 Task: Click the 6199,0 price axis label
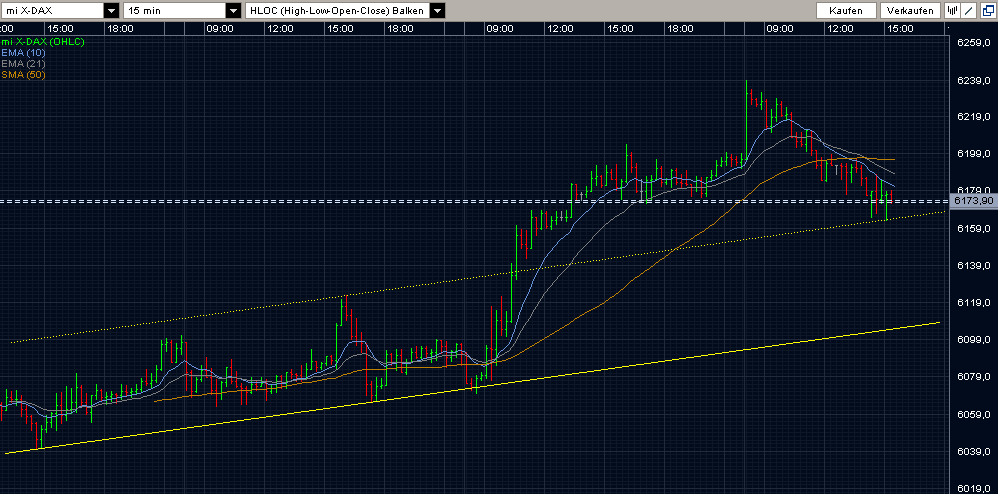pos(973,154)
